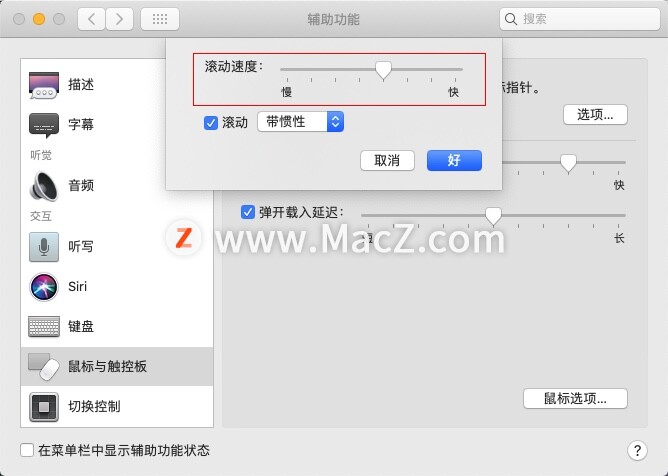Select the 字幕 captions icon
The width and height of the screenshot is (668, 476).
(44, 125)
